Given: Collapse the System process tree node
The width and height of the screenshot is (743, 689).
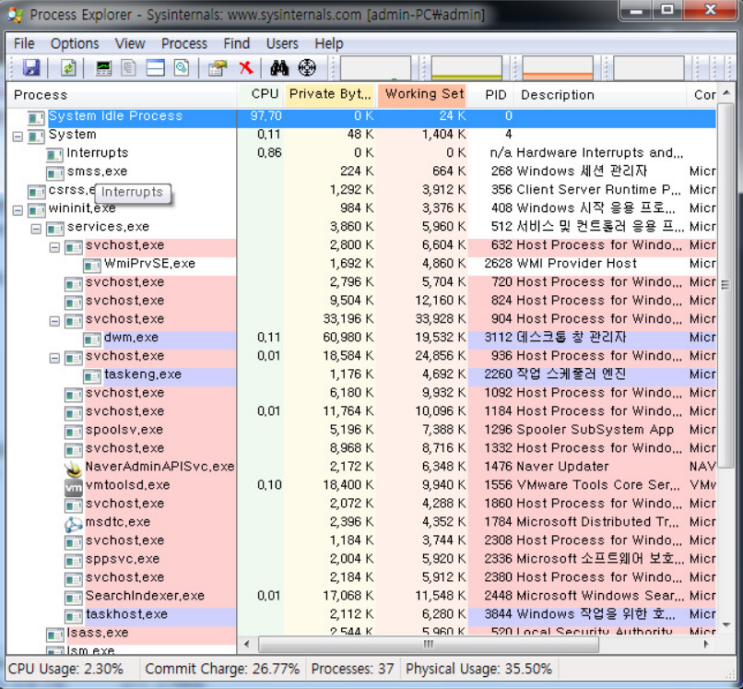Looking at the screenshot, I should pyautogui.click(x=18, y=137).
